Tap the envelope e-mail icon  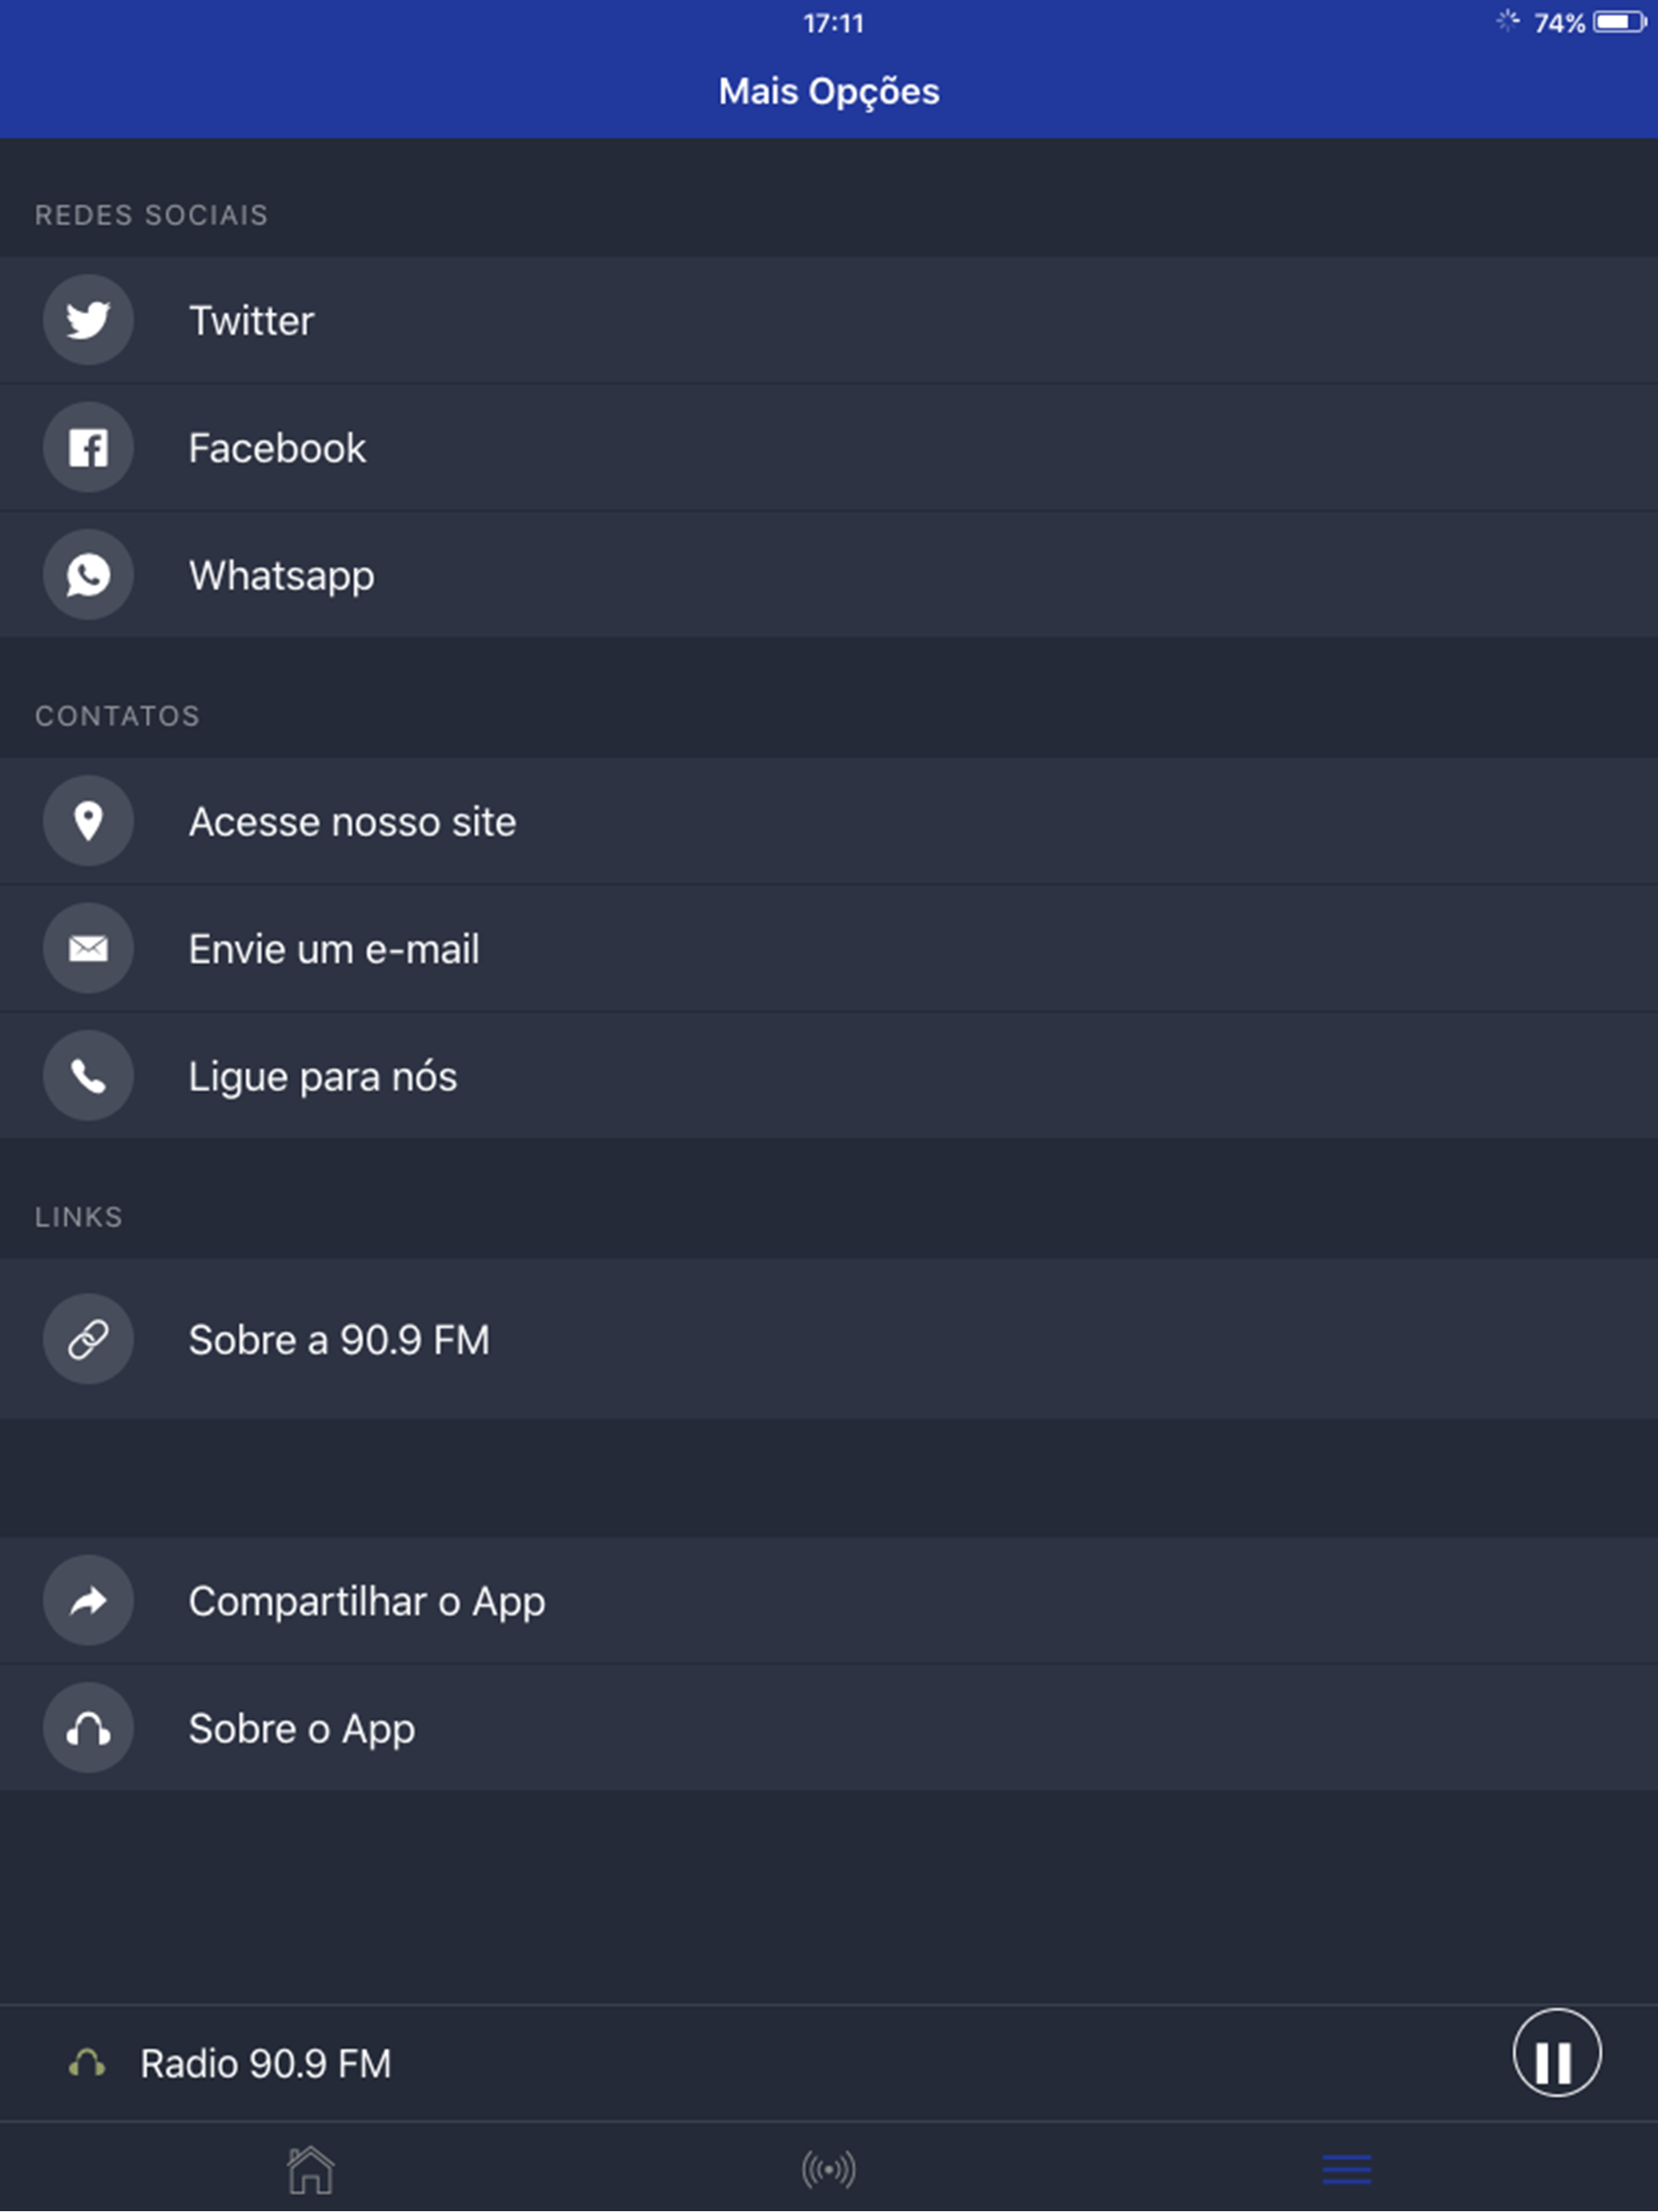88,948
